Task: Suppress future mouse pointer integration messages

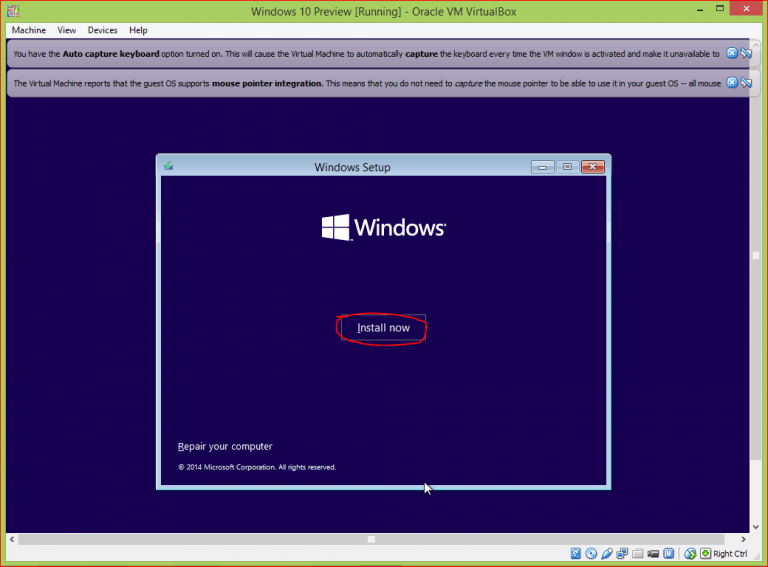Action: click(x=746, y=82)
